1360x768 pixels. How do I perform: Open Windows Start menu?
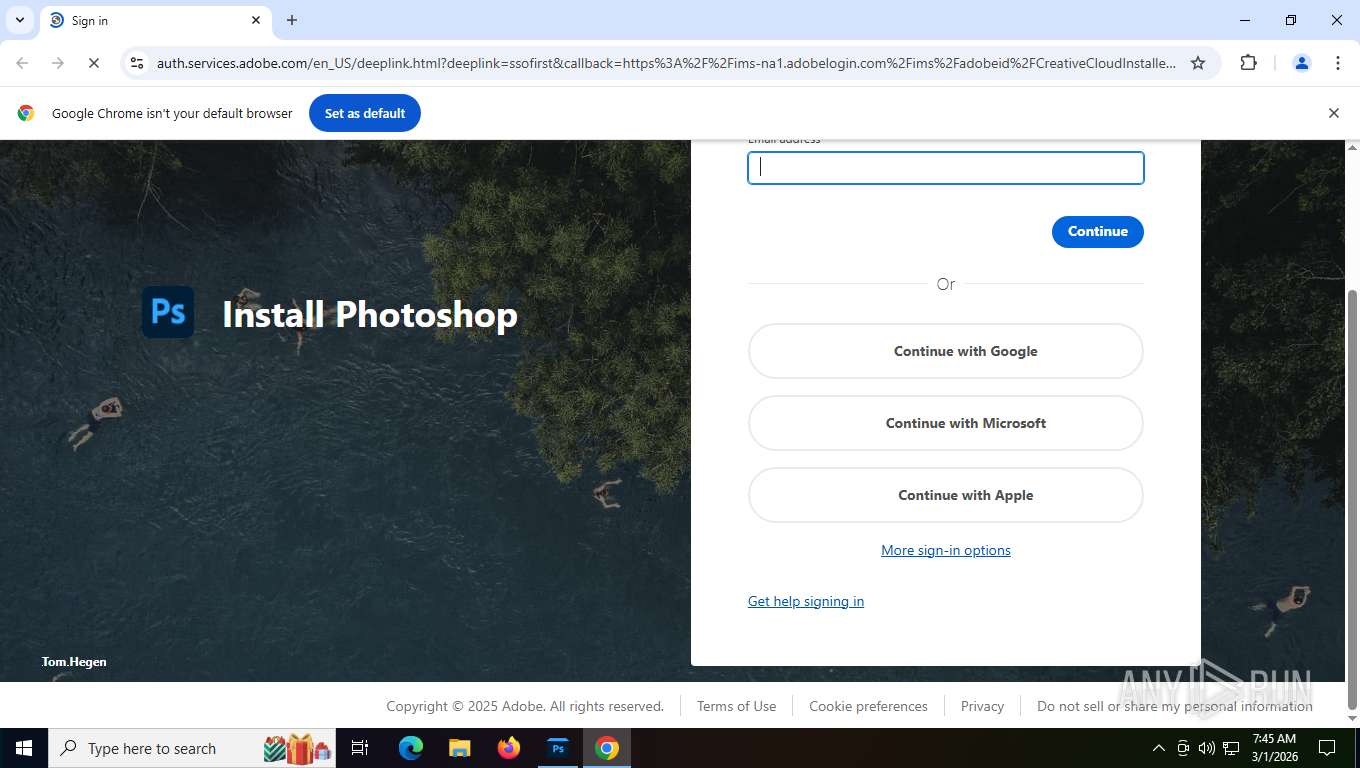tap(24, 748)
